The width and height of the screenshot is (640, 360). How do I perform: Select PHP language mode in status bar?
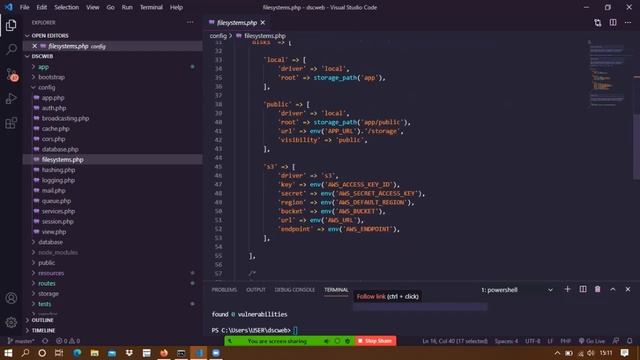click(x=566, y=341)
